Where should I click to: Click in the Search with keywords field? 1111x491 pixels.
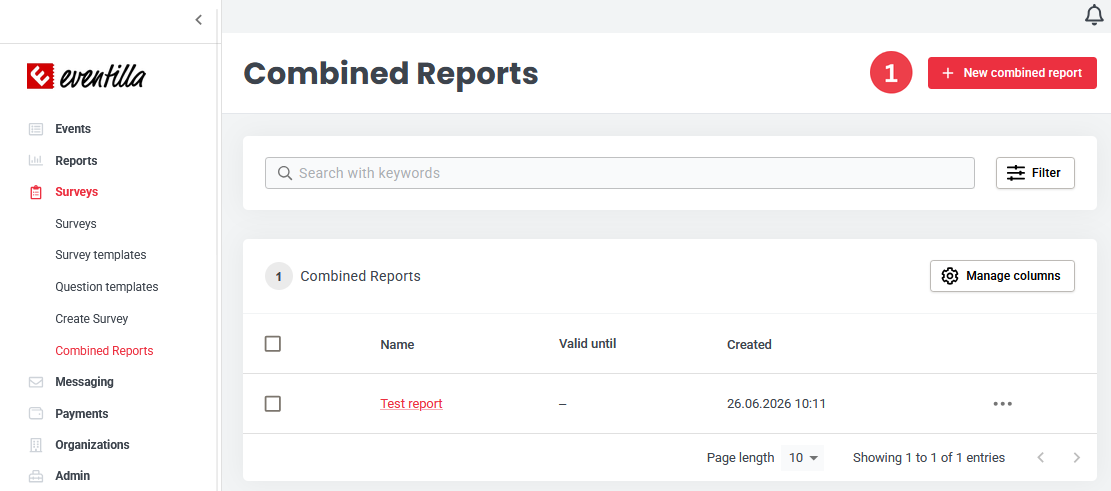tap(620, 173)
